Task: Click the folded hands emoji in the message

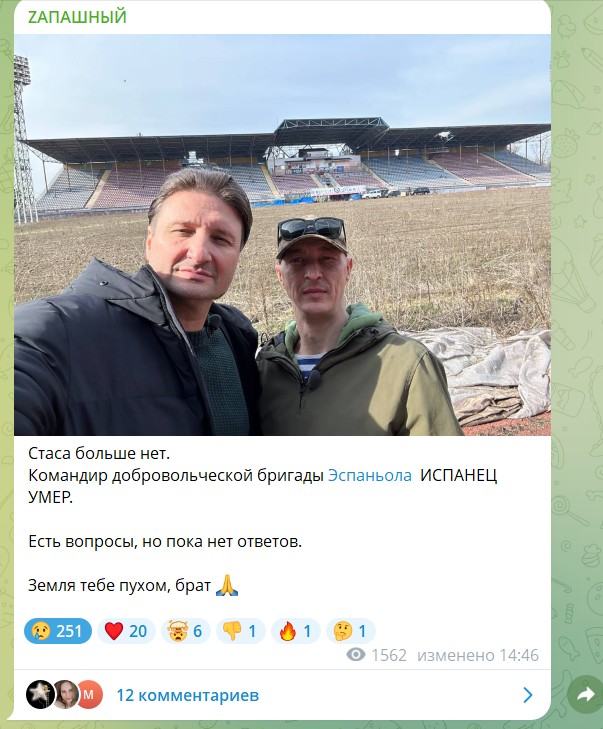Action: tap(227, 585)
